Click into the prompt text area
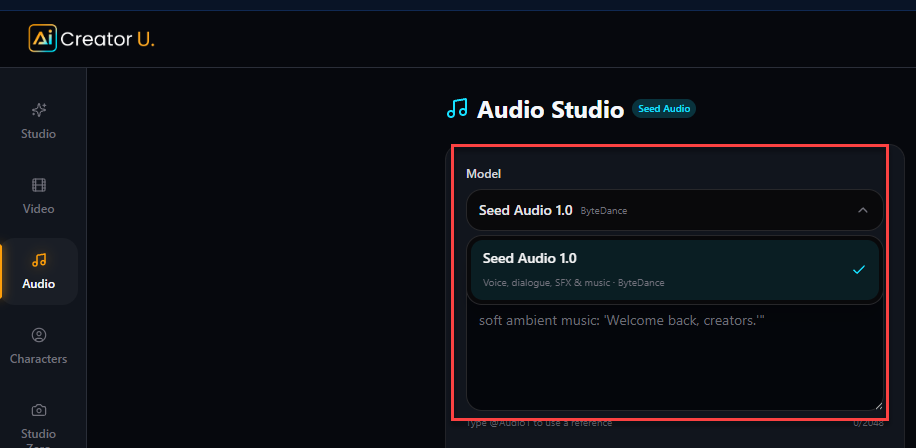 (x=674, y=356)
